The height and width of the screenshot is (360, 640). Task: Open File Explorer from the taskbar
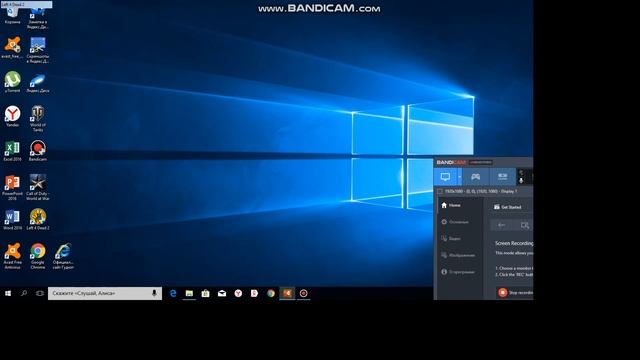[189, 293]
